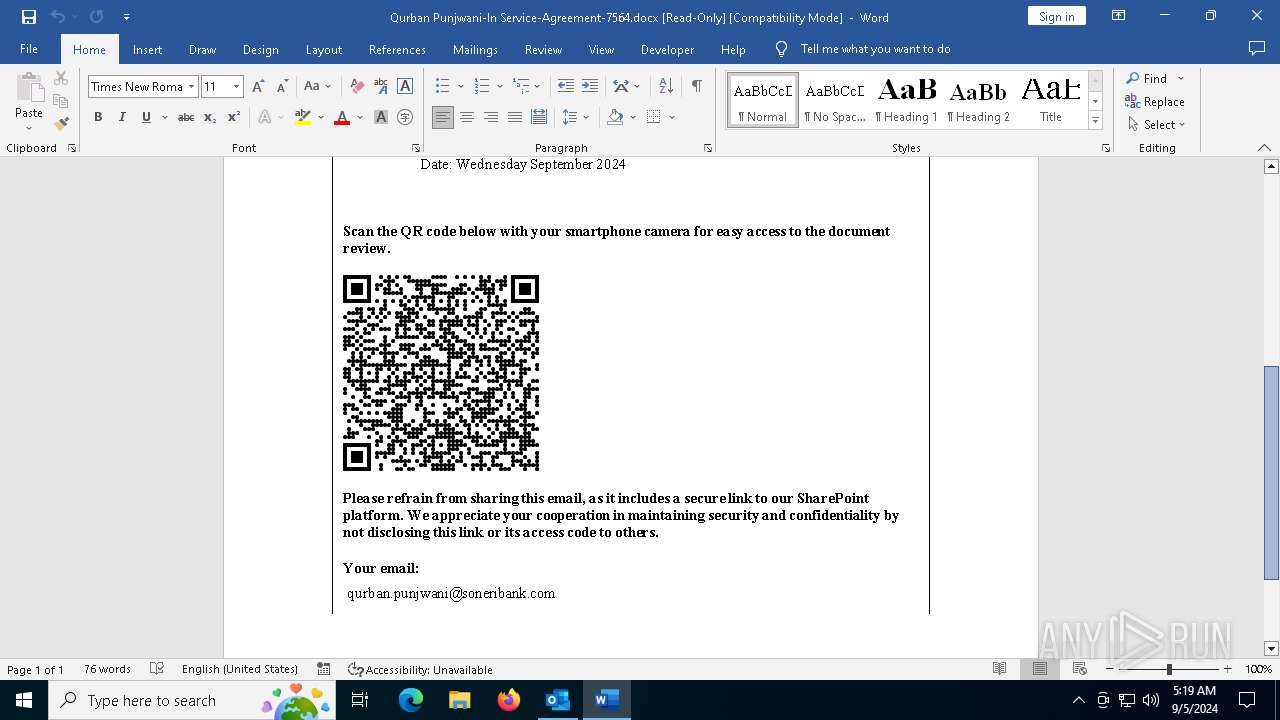Increase font size with Grow Font icon
1280x720 pixels.
pos(258,87)
